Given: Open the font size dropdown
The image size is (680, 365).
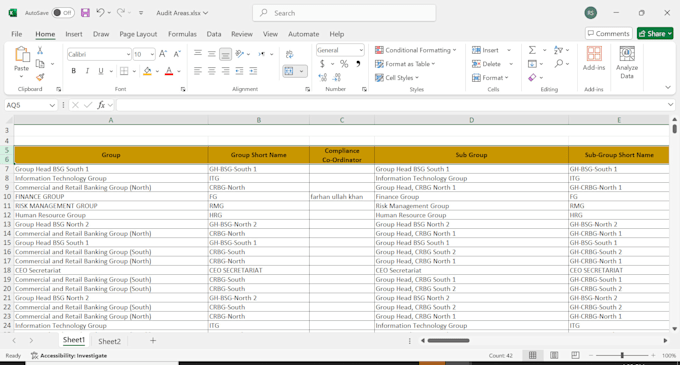Looking at the screenshot, I should click(x=152, y=54).
